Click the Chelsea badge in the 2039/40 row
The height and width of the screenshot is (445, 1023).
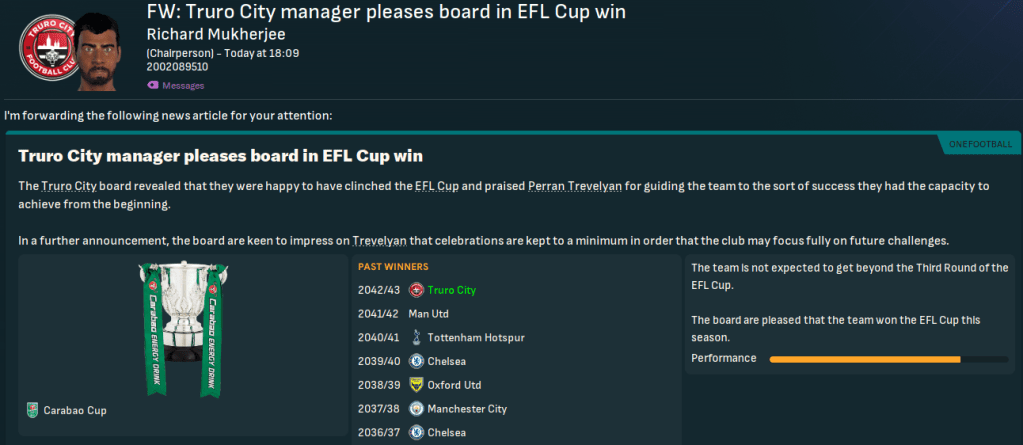click(416, 361)
